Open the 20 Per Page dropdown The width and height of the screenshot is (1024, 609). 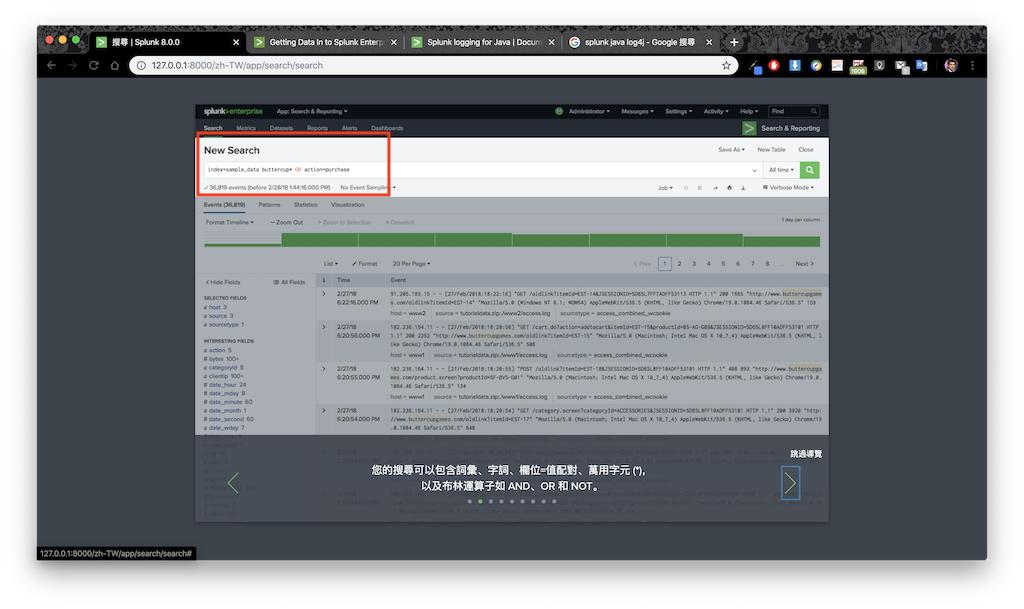coord(411,264)
